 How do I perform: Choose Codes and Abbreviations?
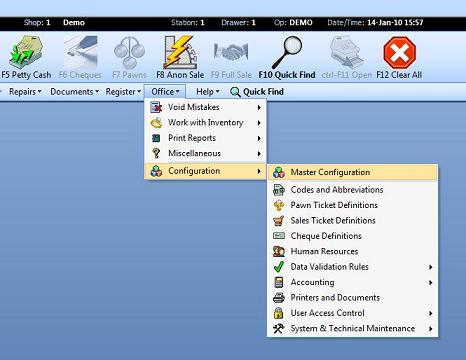coord(353,190)
